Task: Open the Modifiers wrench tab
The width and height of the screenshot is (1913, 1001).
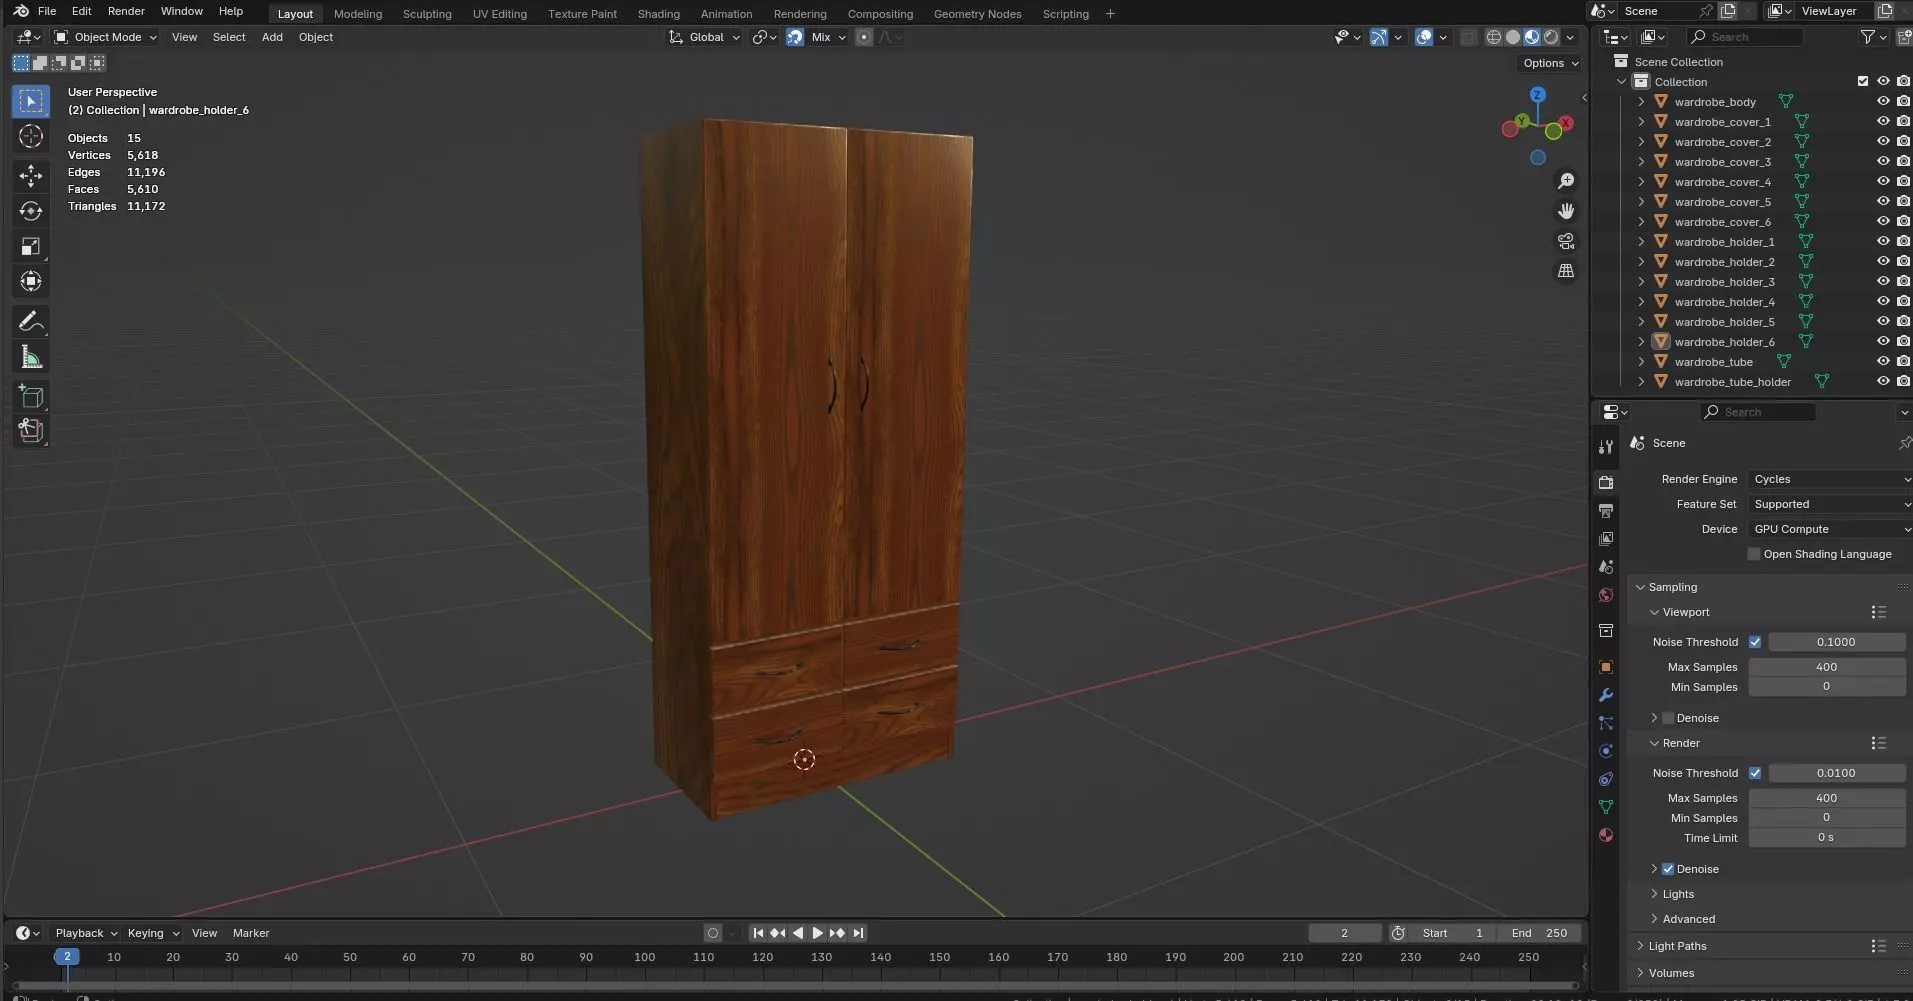Action: 1606,695
